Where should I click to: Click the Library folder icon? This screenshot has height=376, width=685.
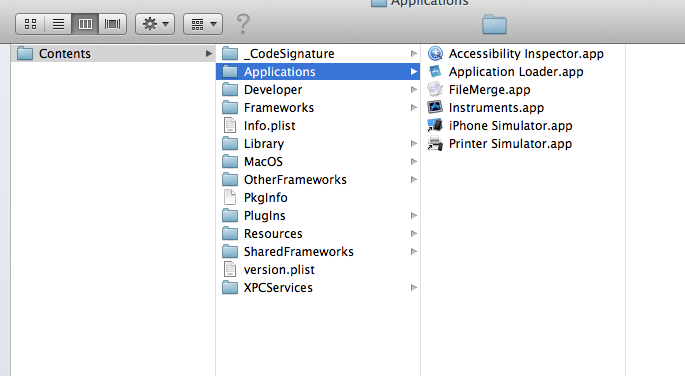230,143
